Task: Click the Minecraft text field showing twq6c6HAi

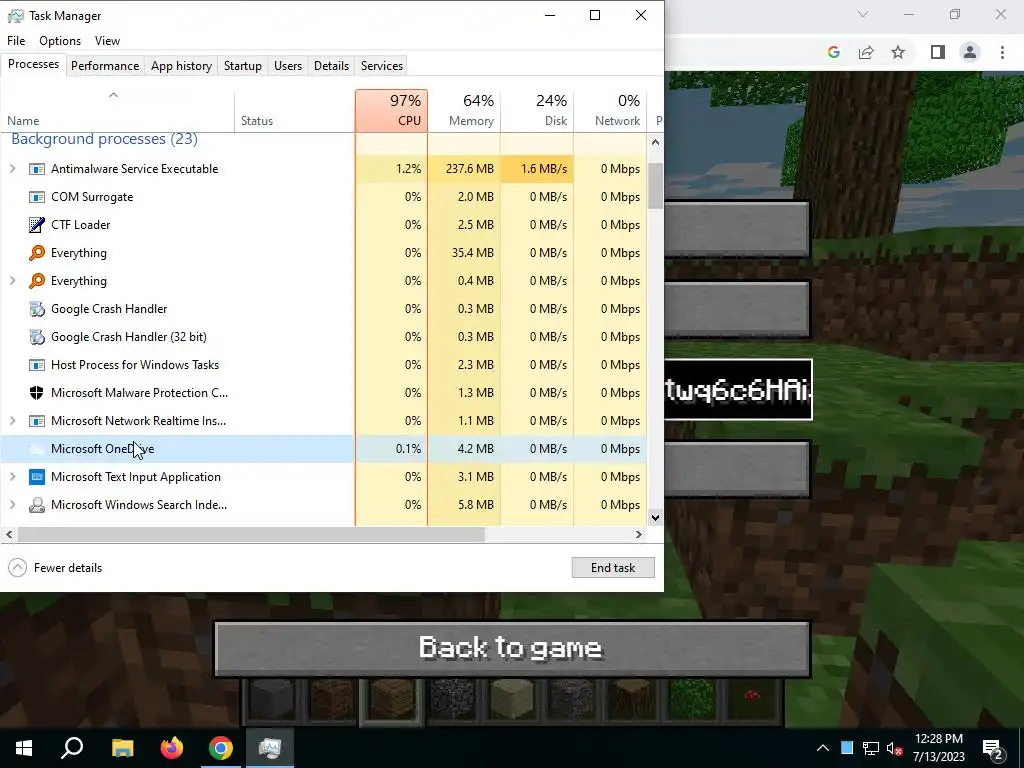Action: (738, 390)
